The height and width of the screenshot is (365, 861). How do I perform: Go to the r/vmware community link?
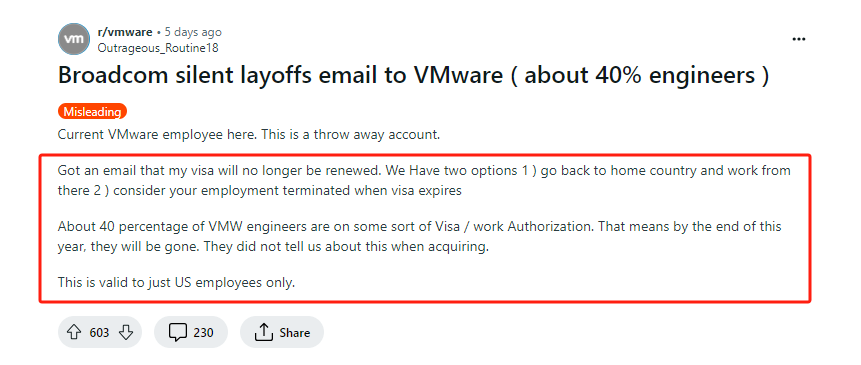click(x=125, y=32)
